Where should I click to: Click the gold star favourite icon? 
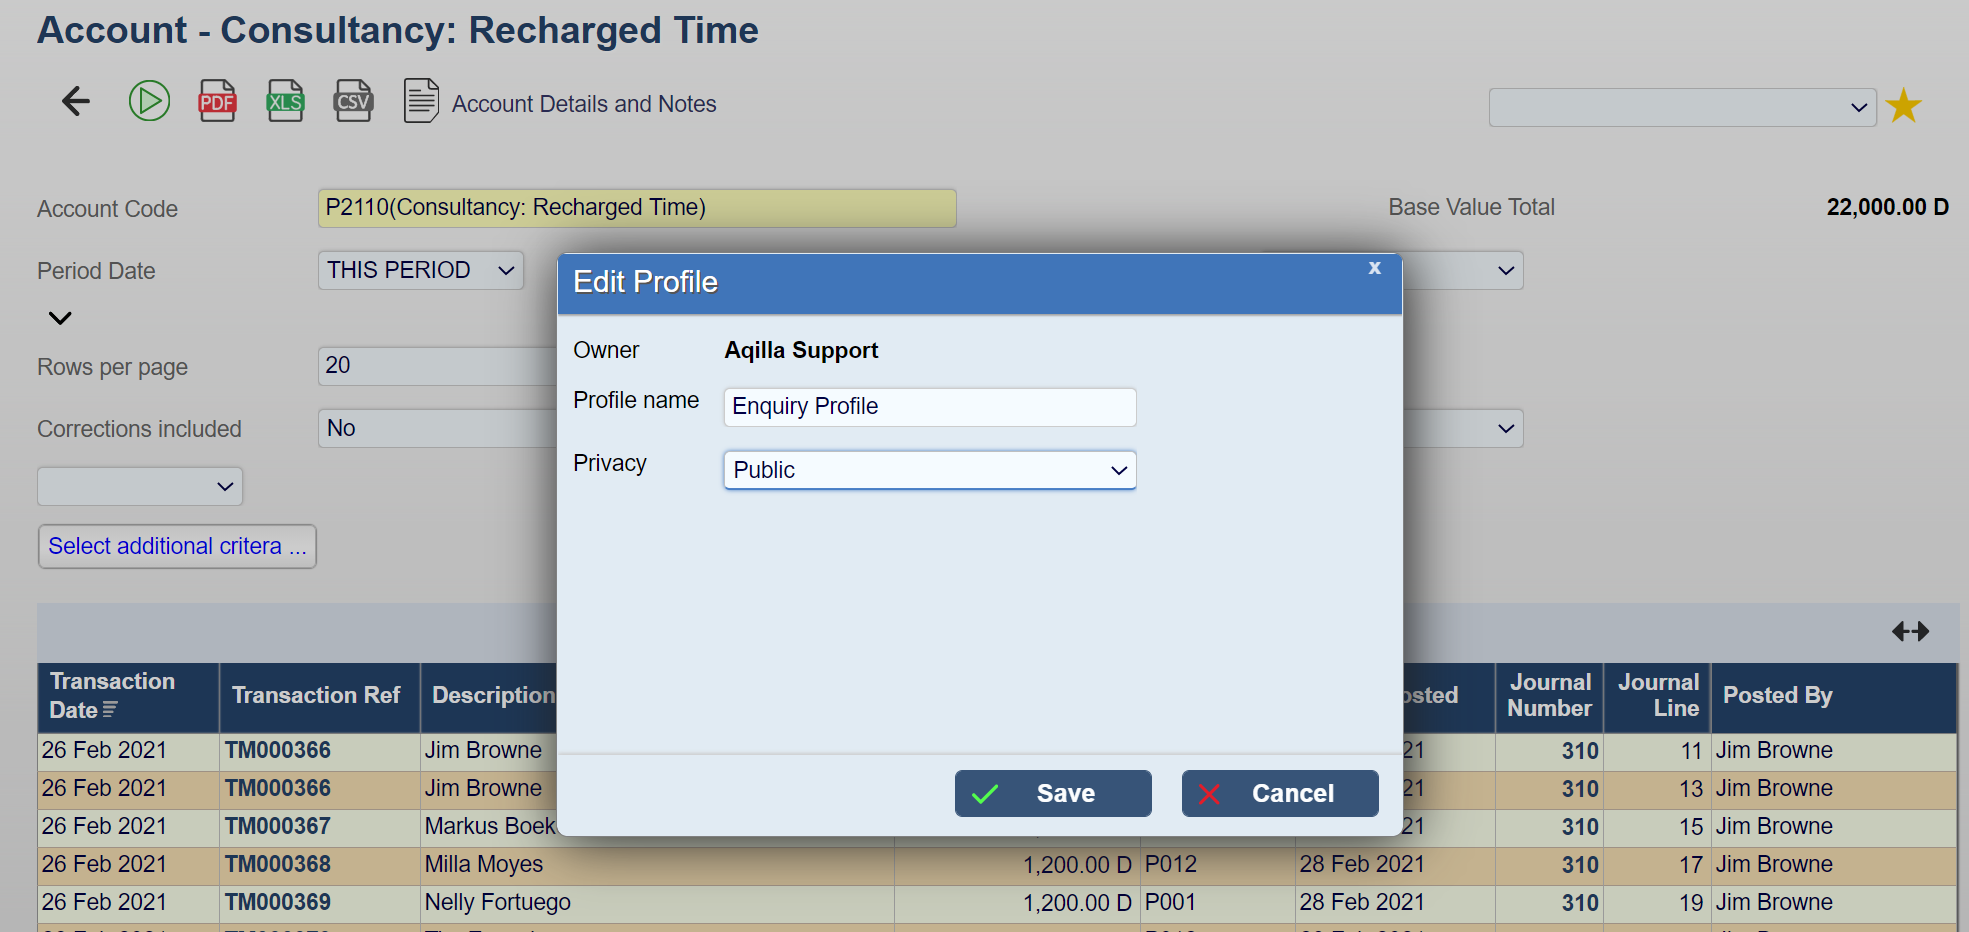coord(1903,106)
